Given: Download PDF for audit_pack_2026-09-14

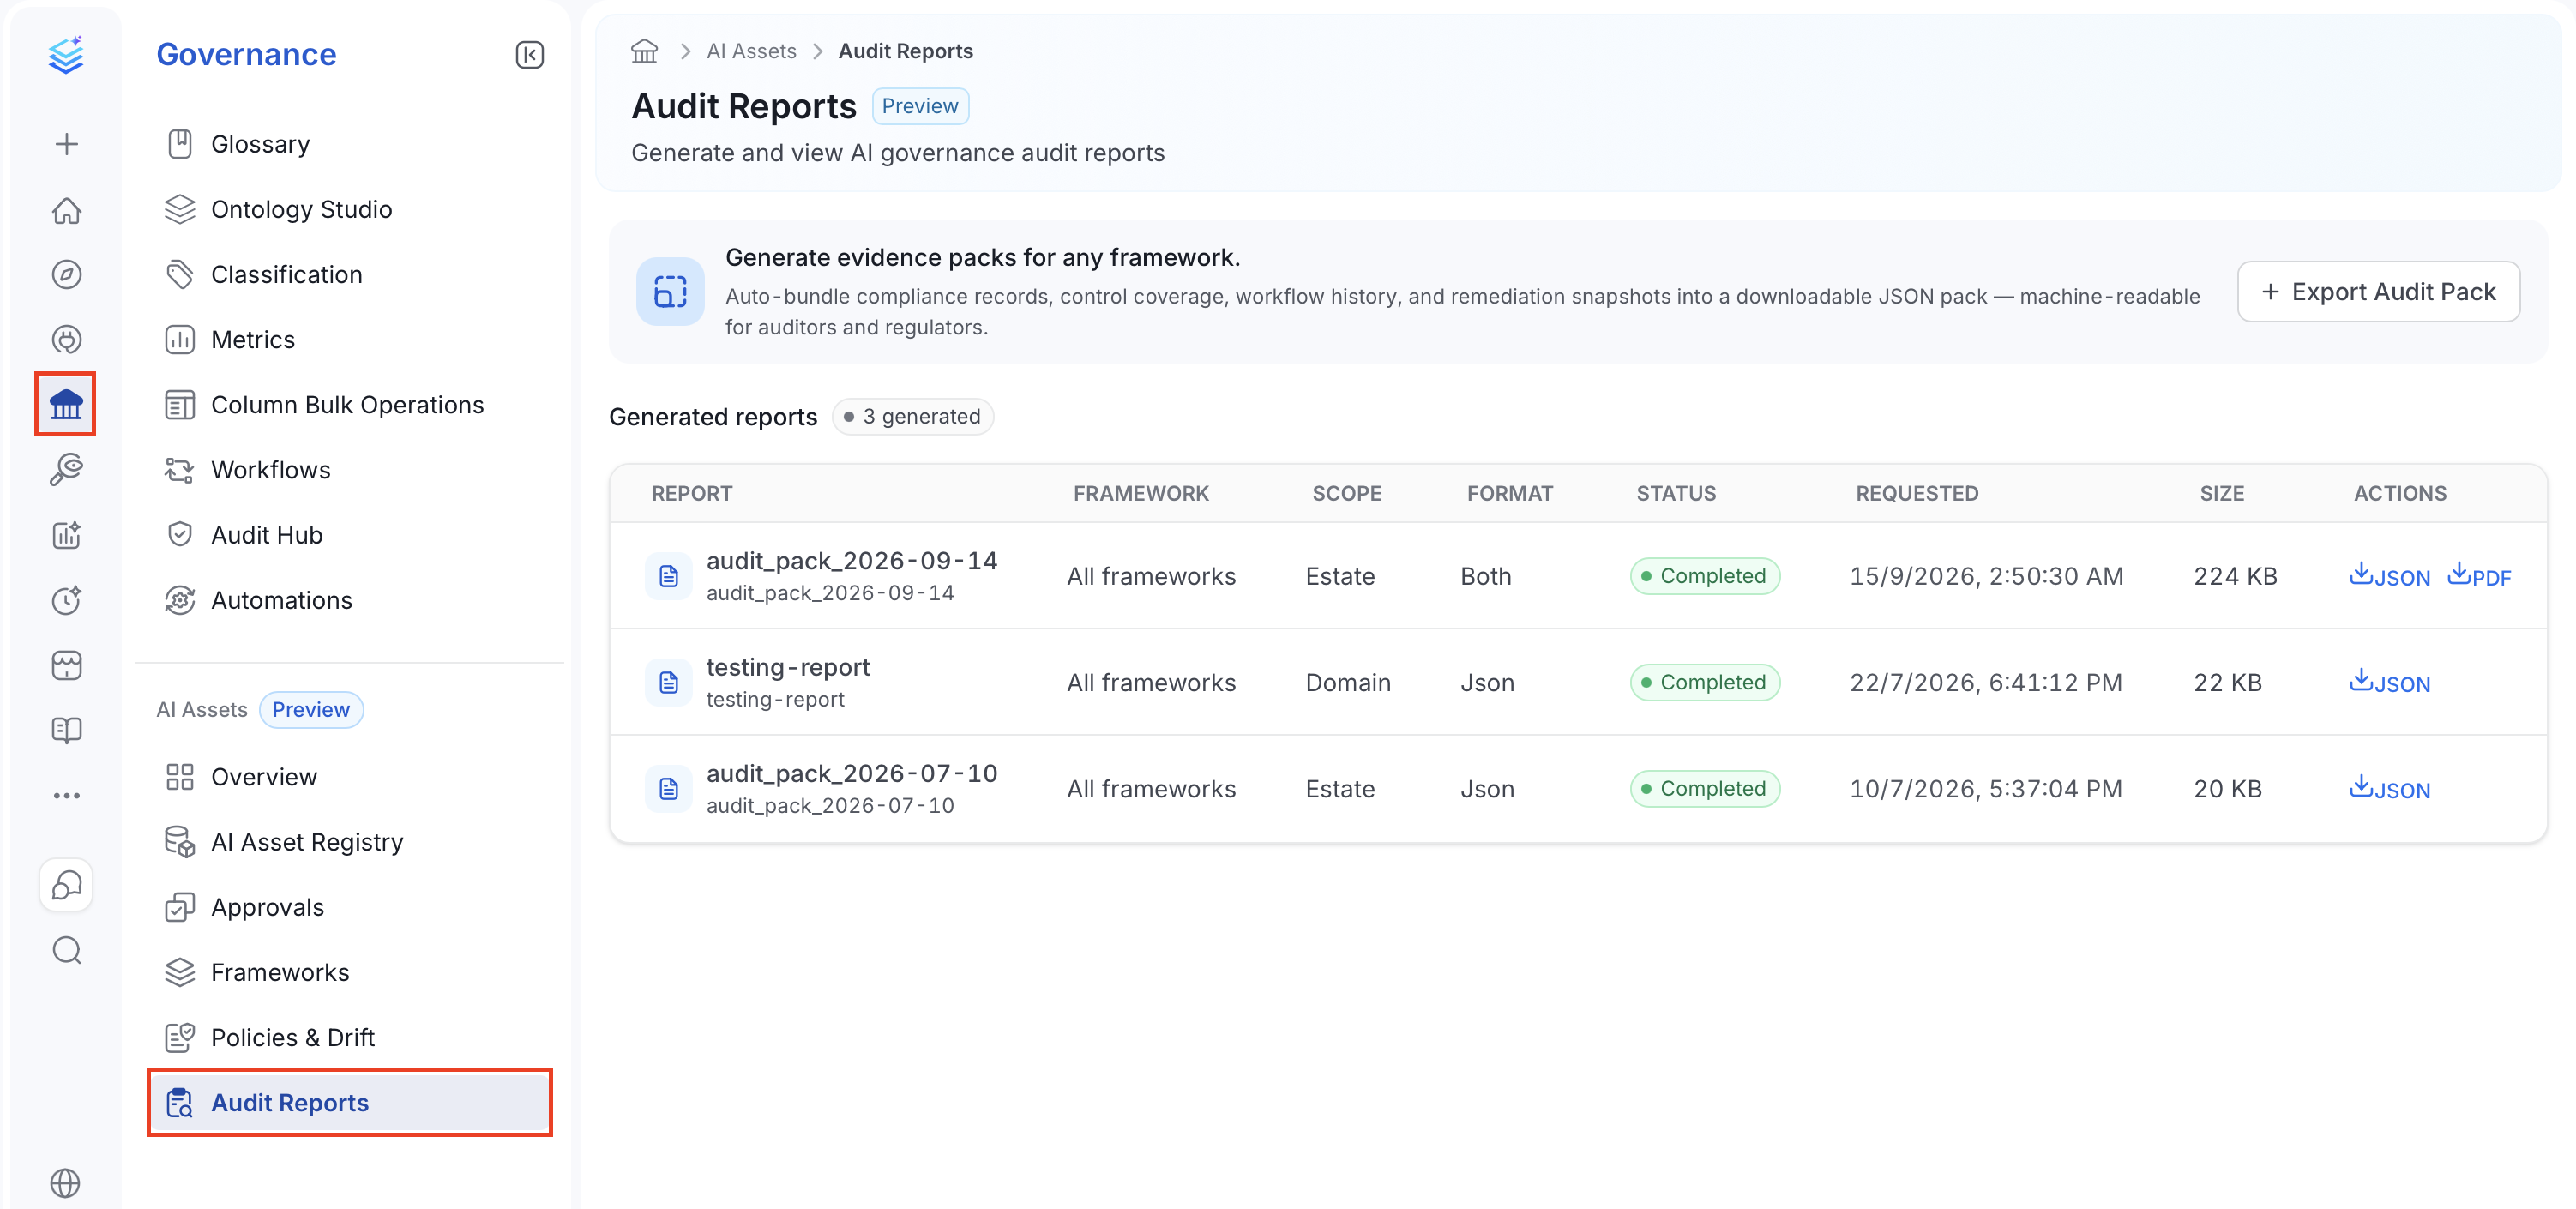Looking at the screenshot, I should click(x=2479, y=576).
